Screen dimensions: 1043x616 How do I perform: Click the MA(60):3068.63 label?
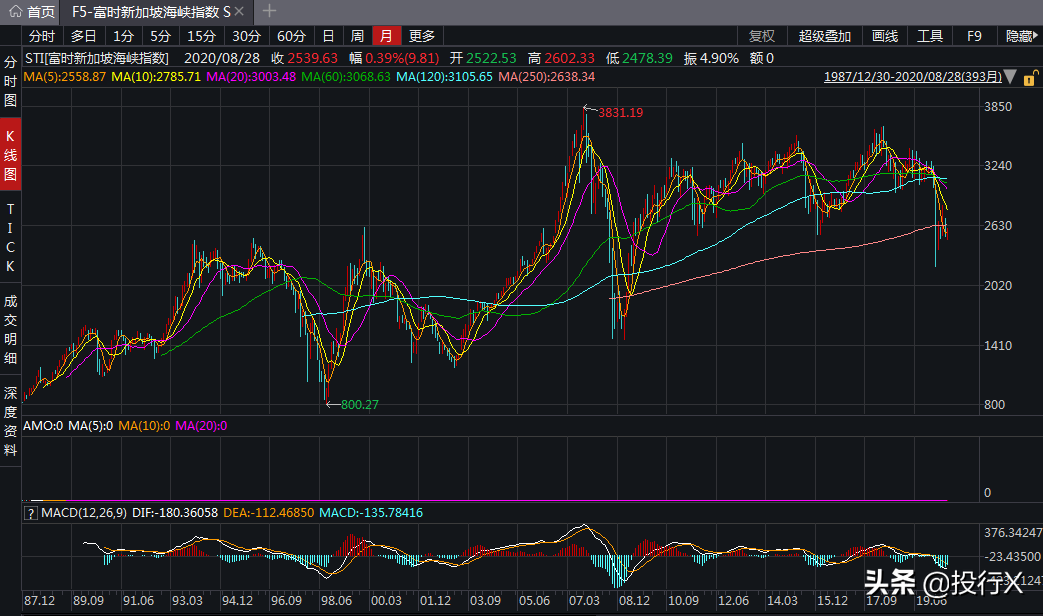345,77
